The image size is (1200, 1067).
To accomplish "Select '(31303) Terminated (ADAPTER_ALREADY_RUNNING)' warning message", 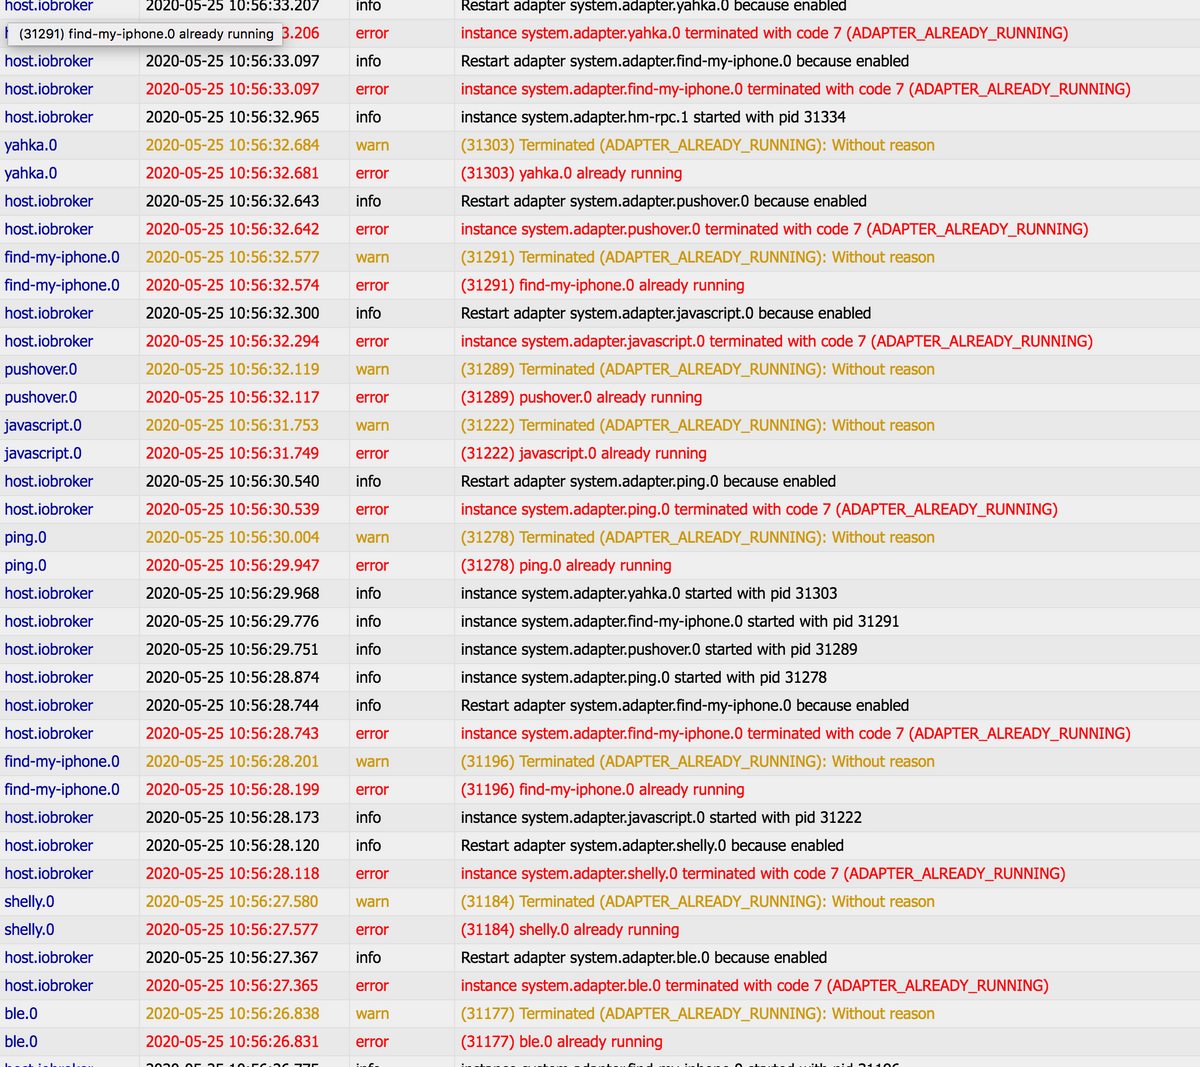I will 698,145.
